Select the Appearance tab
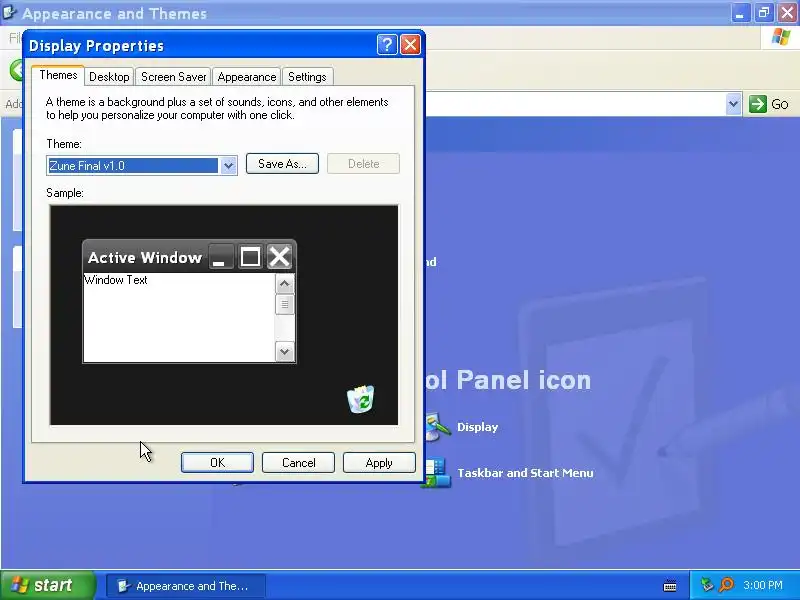The height and width of the screenshot is (600, 800). point(246,77)
